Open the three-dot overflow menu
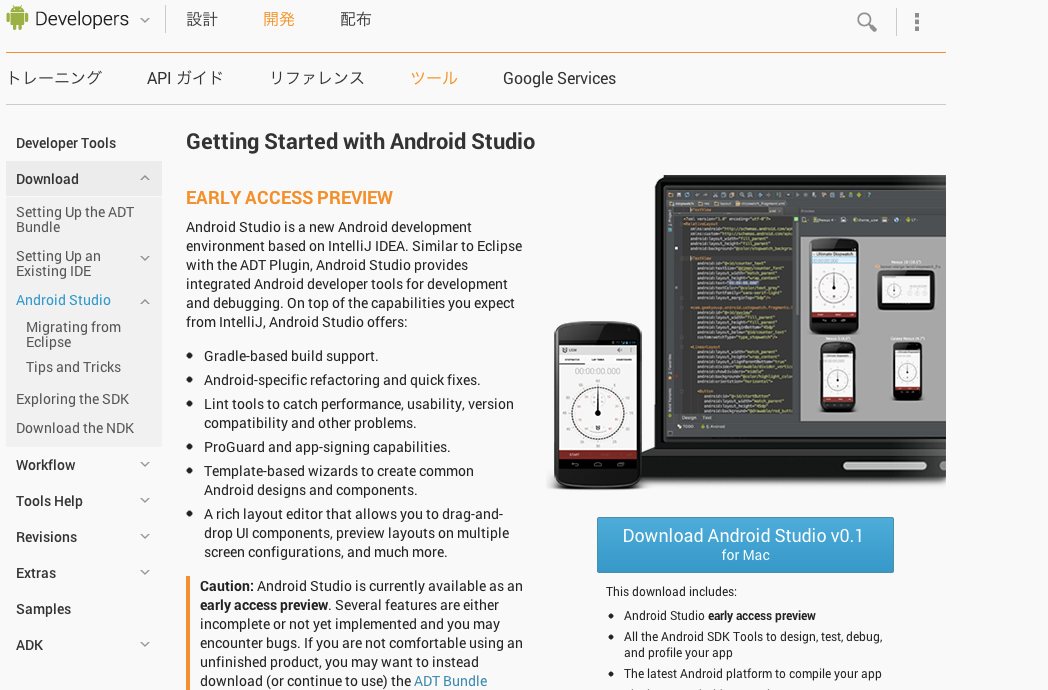Image resolution: width=1048 pixels, height=690 pixels. click(917, 22)
